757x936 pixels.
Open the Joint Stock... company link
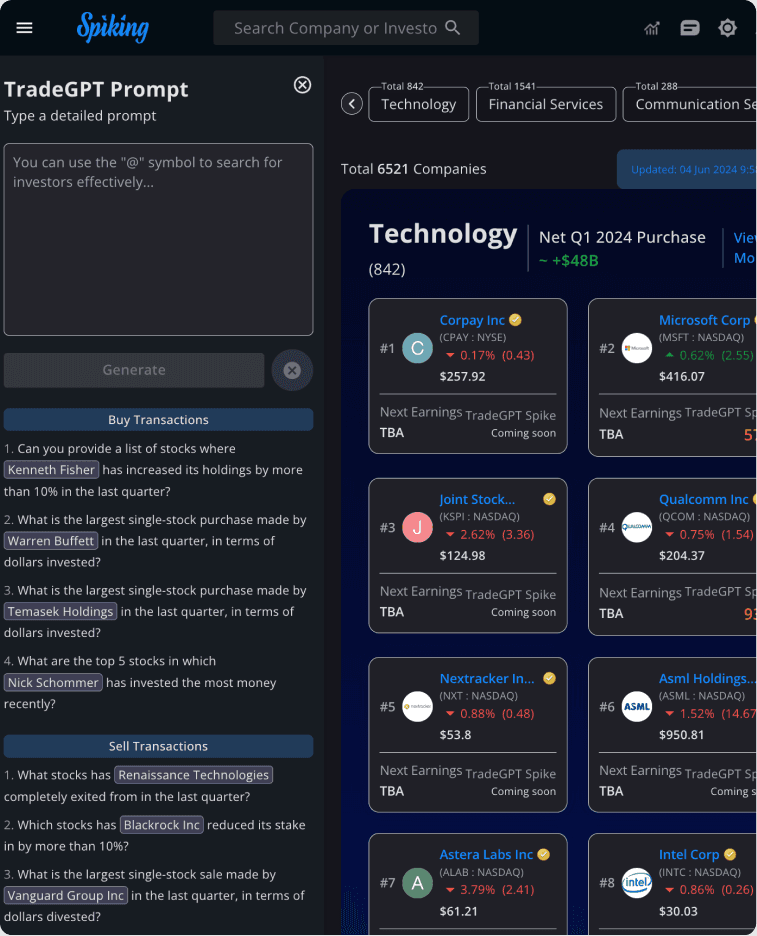coord(477,500)
